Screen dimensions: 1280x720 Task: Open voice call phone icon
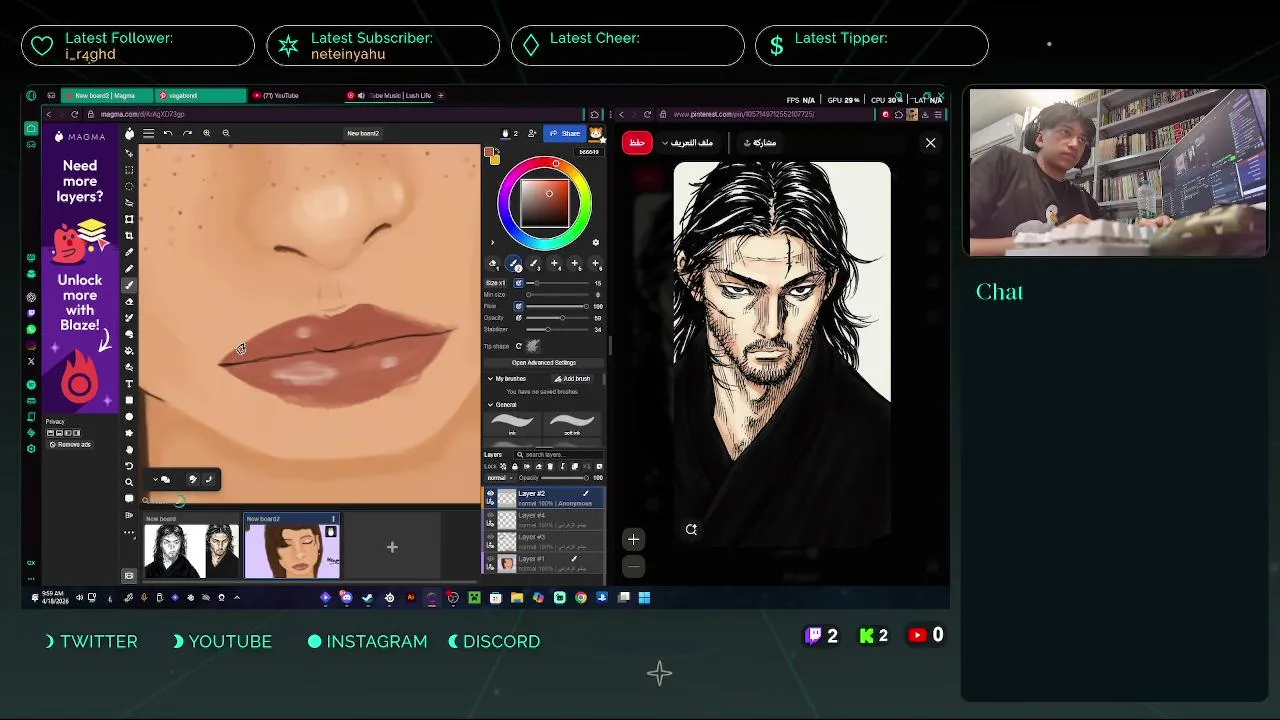pos(210,479)
